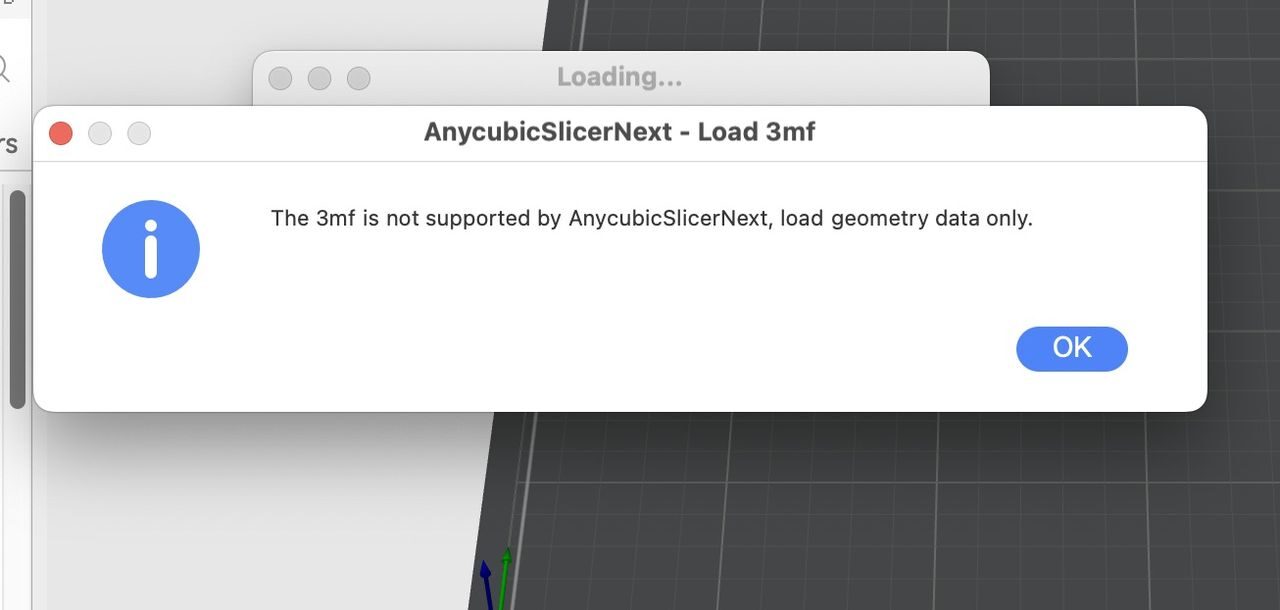Screen dimensions: 1280x610
Task: Close the Load 3mf dialog with the red button
Action: click(61, 133)
